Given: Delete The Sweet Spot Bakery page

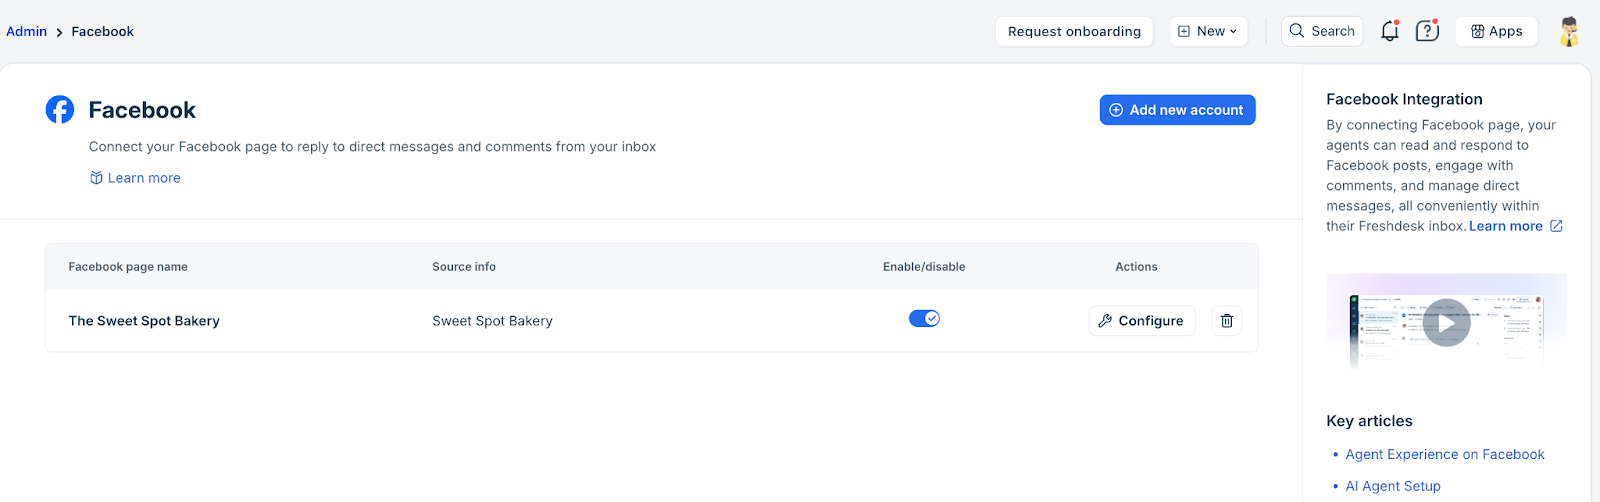Looking at the screenshot, I should (1227, 321).
